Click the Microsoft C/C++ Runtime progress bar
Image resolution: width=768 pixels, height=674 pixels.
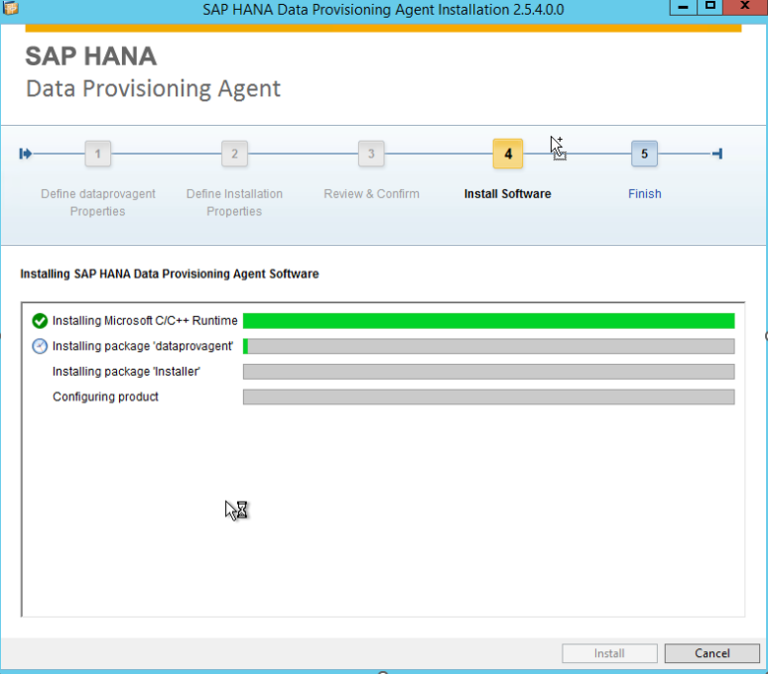[489, 321]
